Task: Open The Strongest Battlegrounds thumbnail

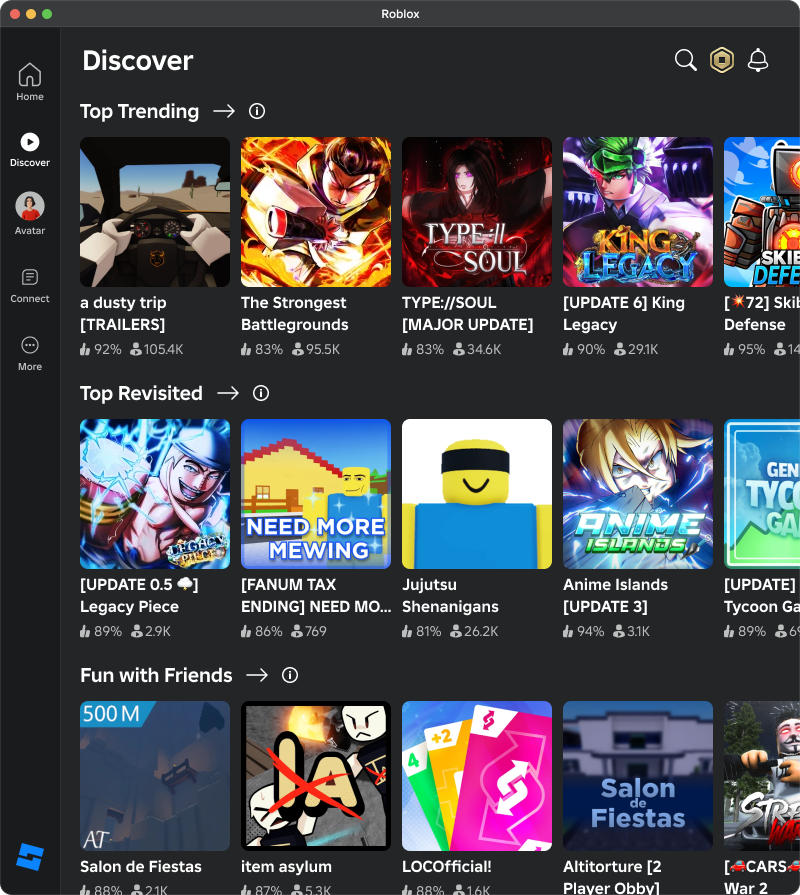Action: [316, 212]
